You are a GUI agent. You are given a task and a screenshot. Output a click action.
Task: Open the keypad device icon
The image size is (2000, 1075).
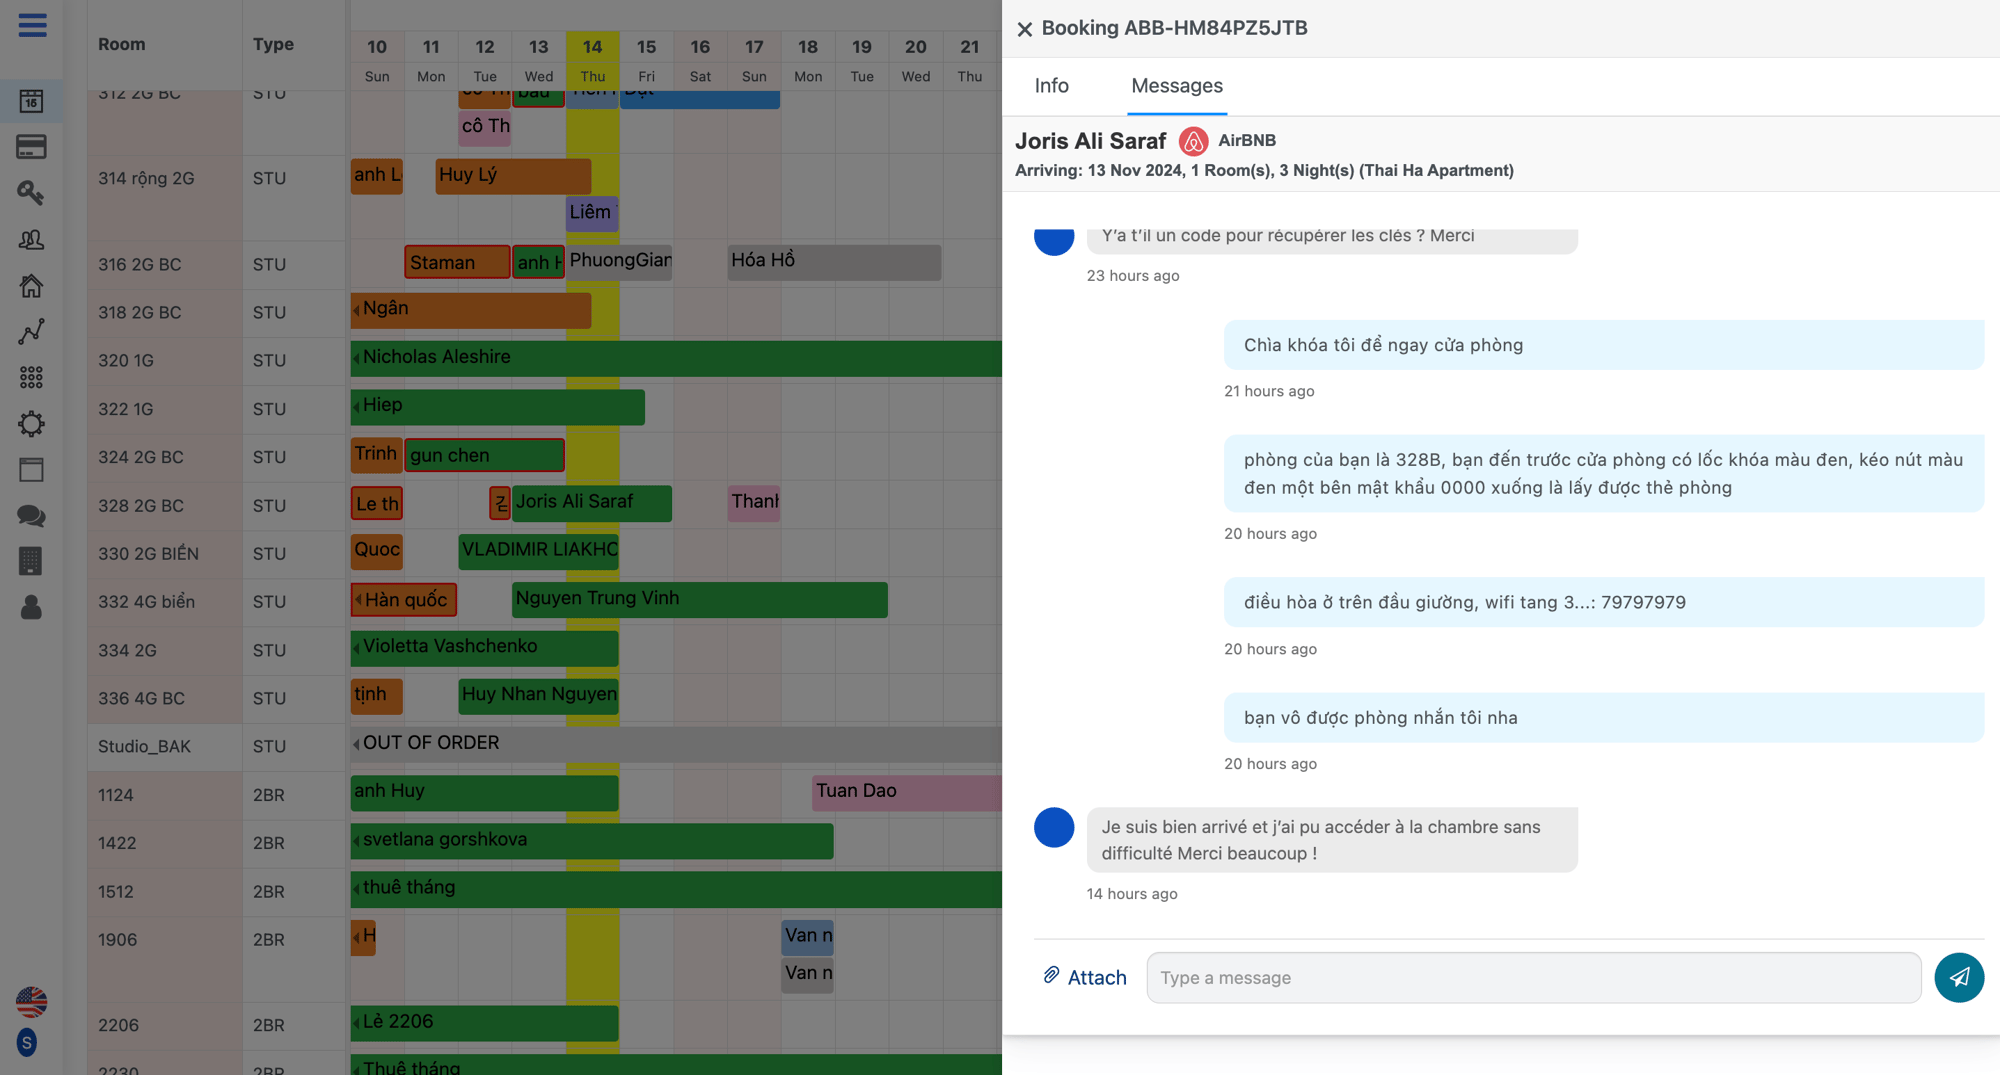(31, 561)
